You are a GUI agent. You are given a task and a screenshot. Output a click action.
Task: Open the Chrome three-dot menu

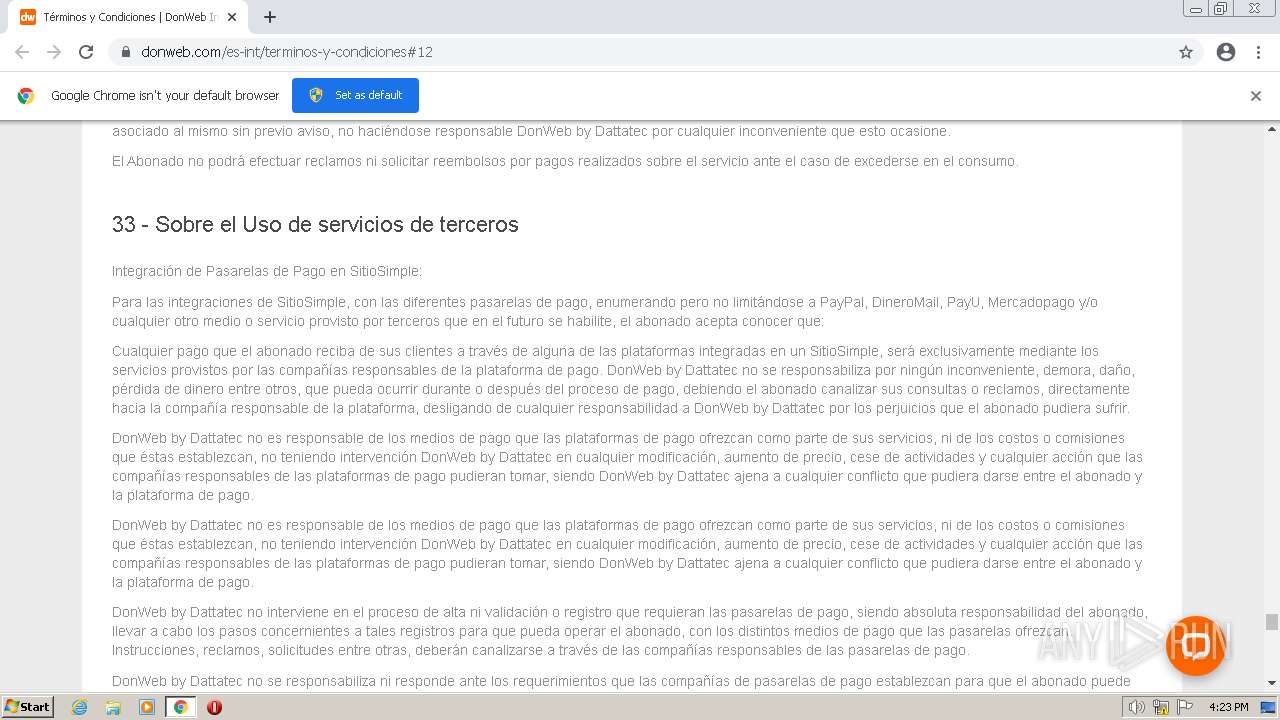click(1259, 52)
